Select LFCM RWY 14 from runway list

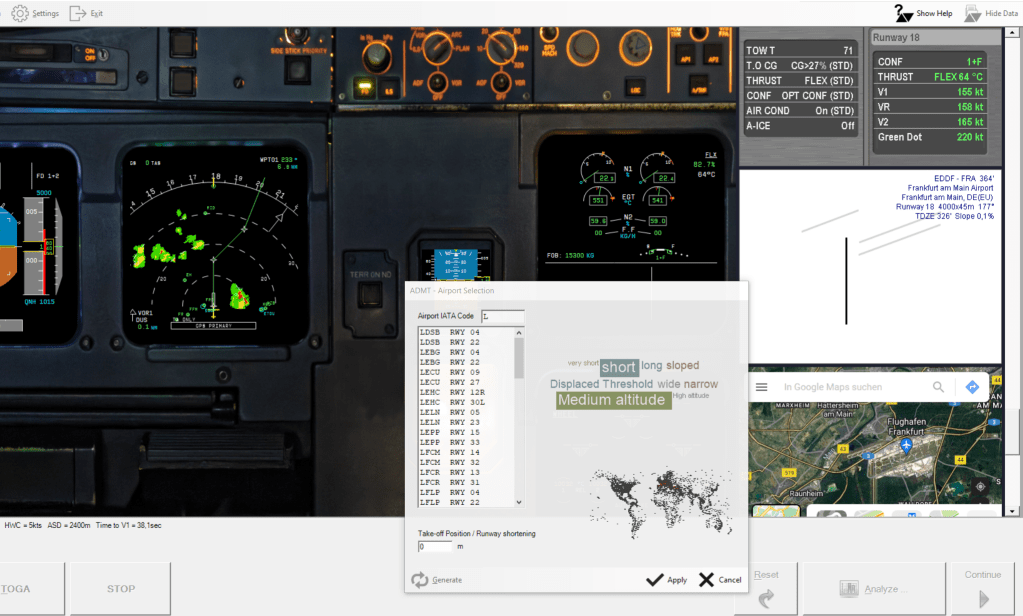click(450, 452)
